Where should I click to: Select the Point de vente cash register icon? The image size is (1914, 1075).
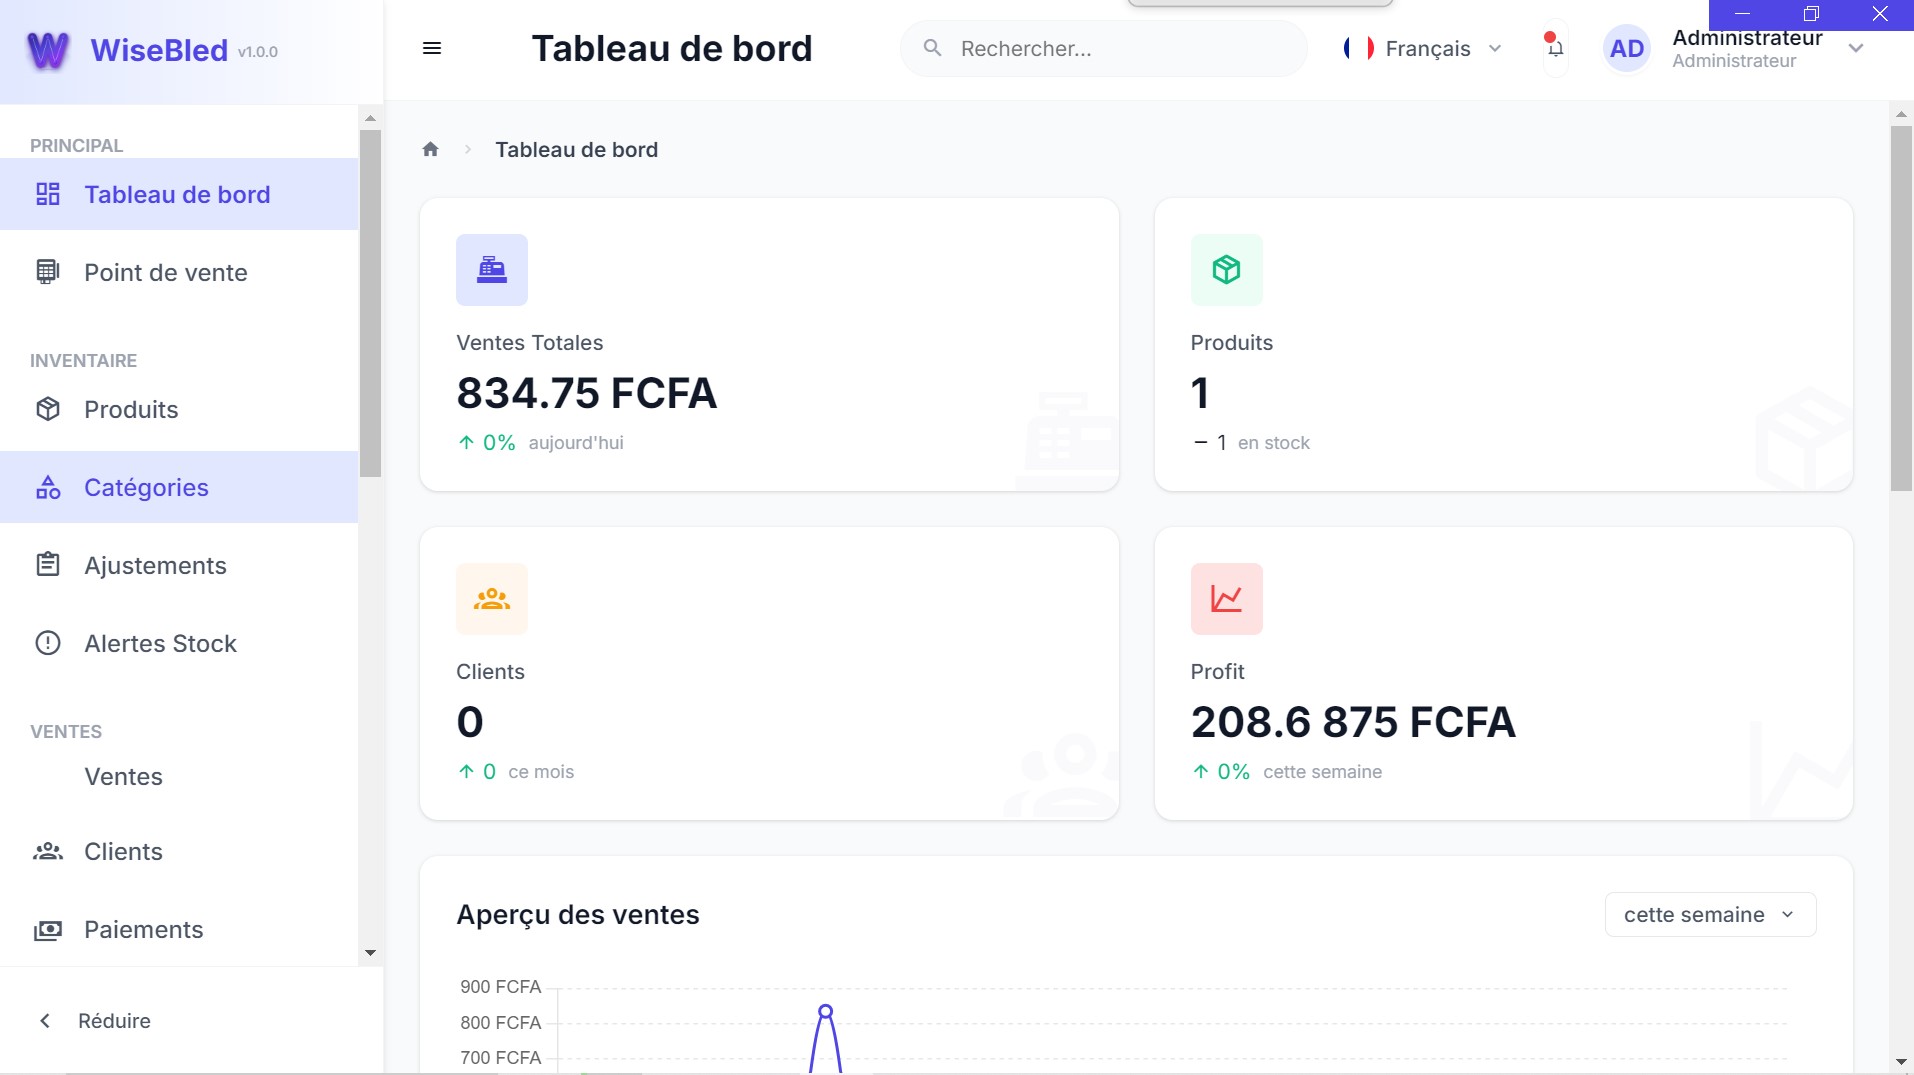pos(47,271)
